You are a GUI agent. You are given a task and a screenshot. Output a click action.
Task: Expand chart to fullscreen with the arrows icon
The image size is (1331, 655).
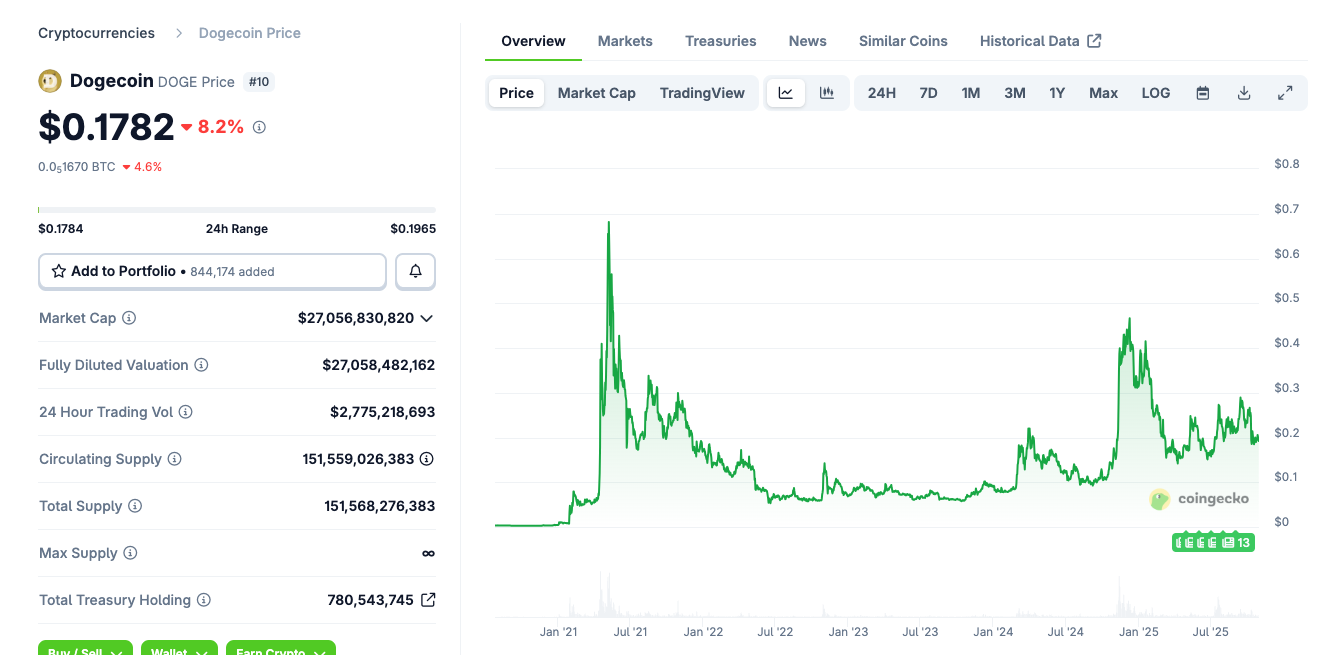1285,92
